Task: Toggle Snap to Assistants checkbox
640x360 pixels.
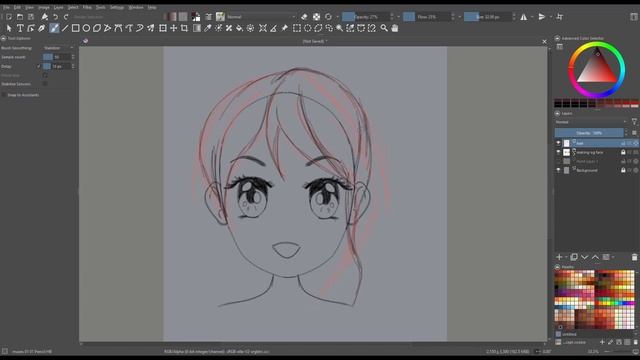Action: tap(4, 95)
